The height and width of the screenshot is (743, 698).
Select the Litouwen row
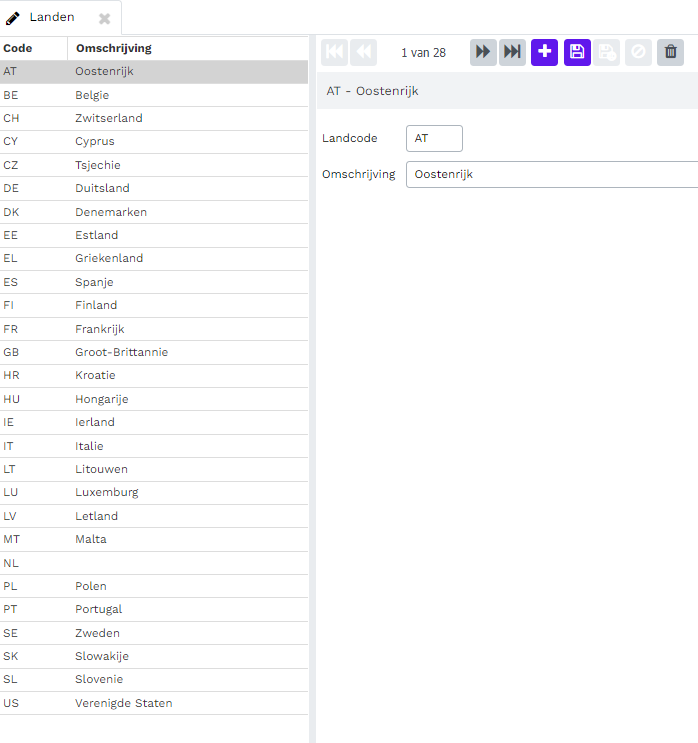(154, 470)
